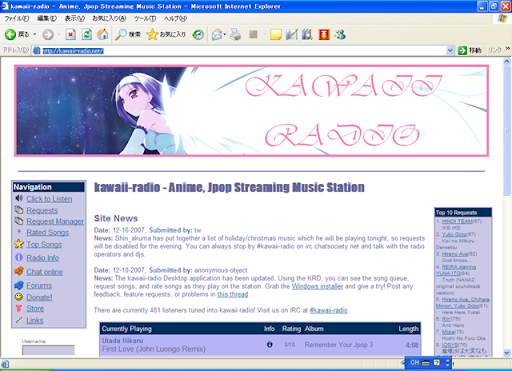
Task: Open the Search magnifier toolbar button
Action: coord(128,34)
